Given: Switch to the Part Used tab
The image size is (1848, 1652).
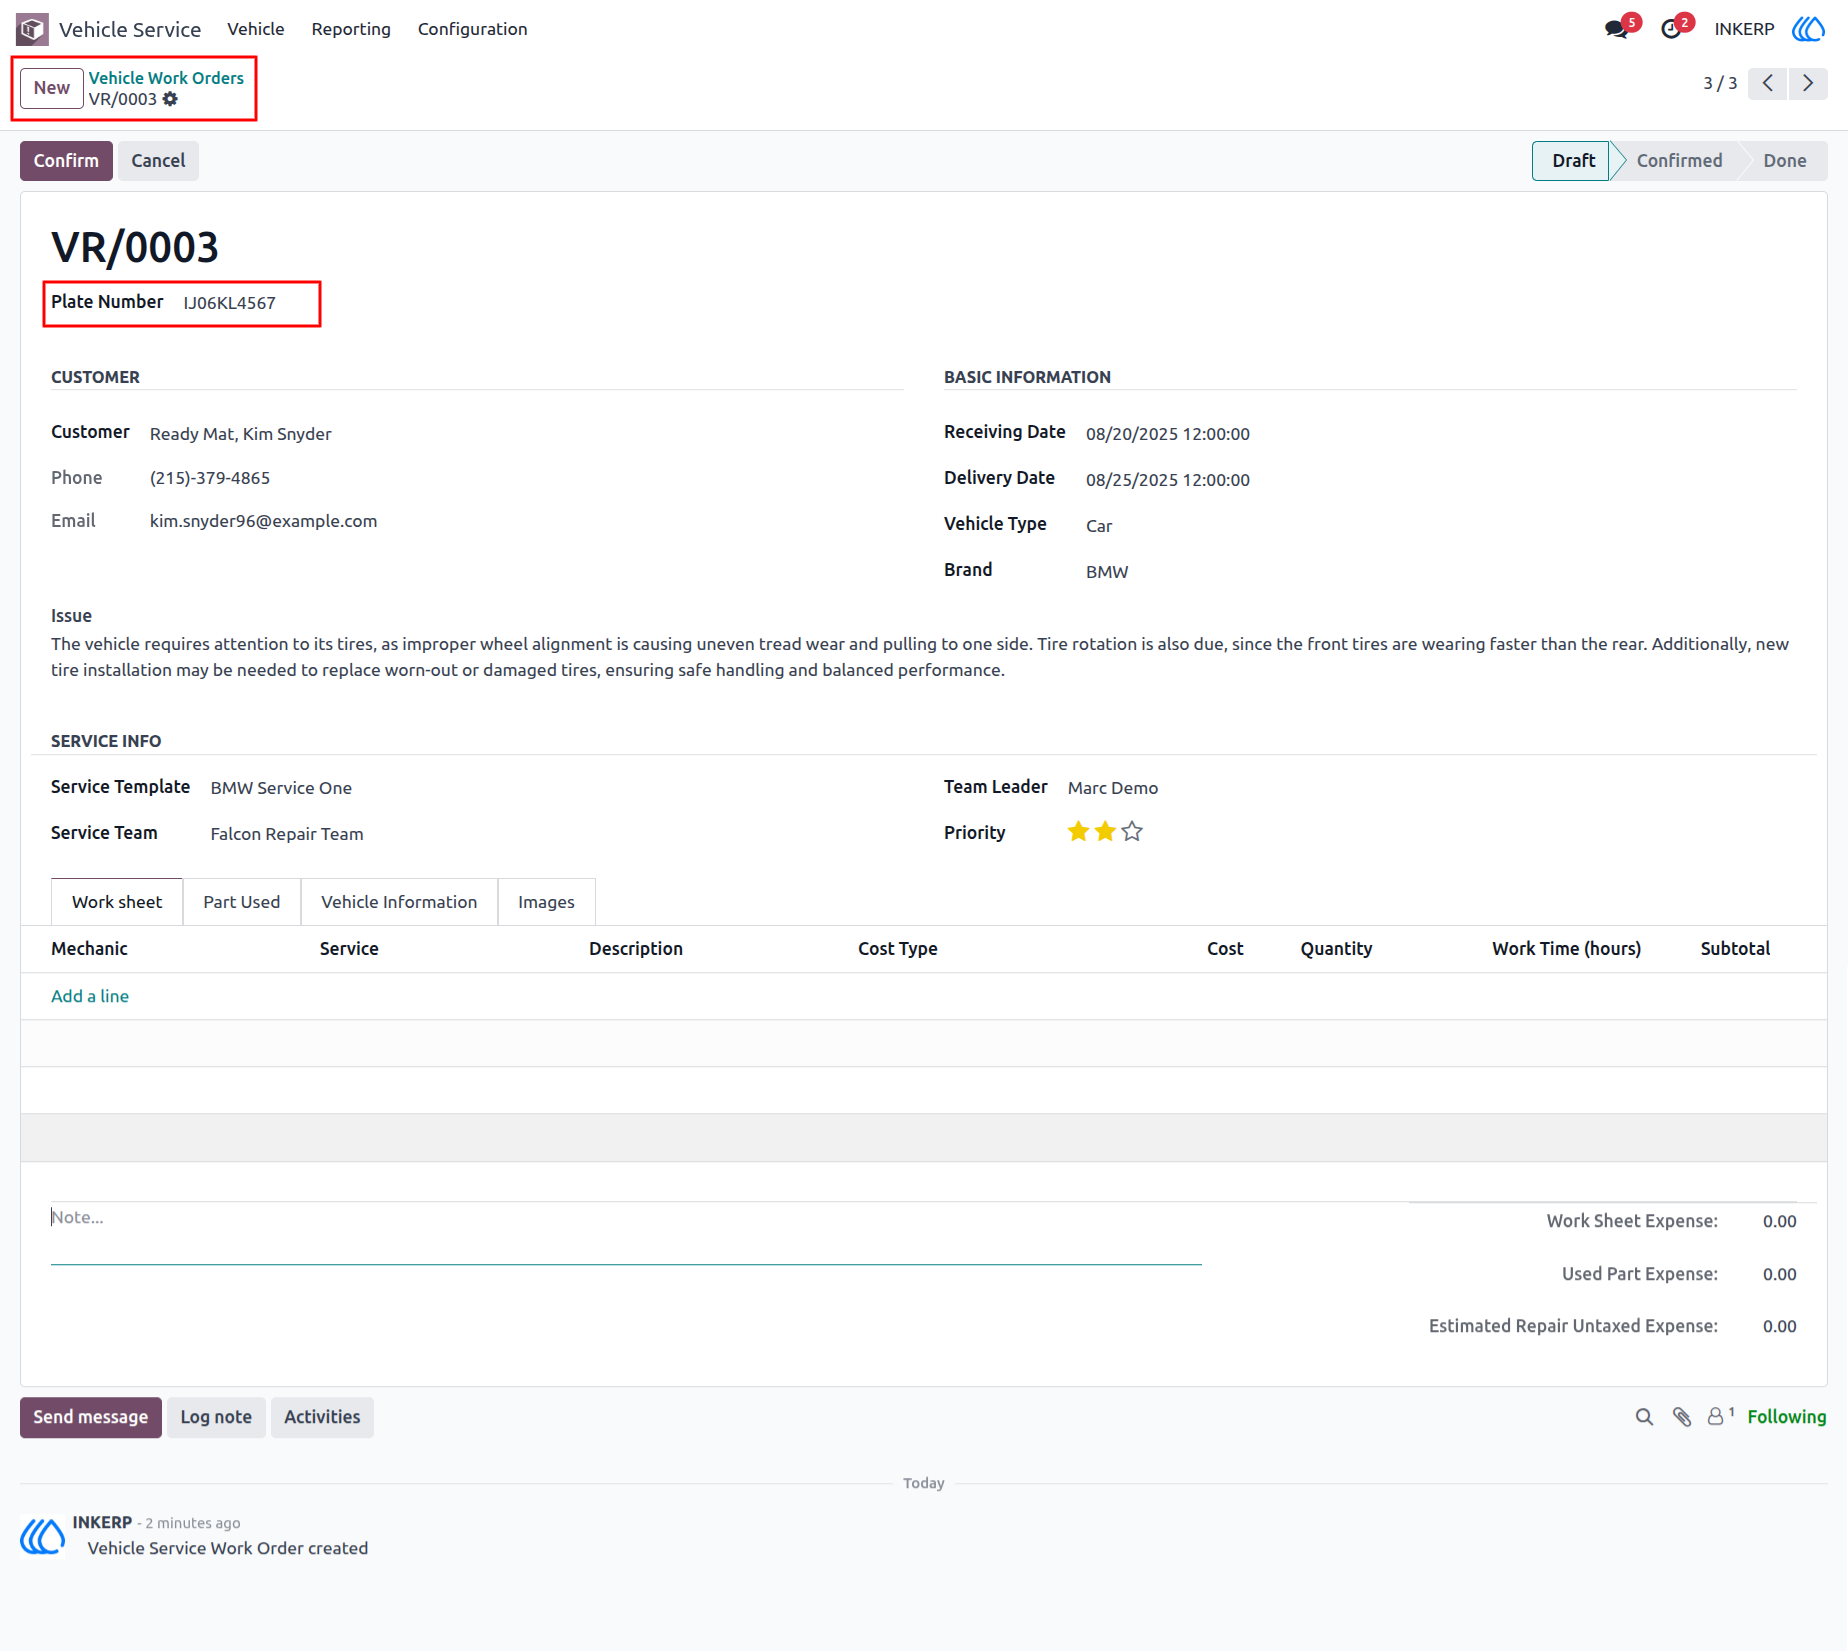Looking at the screenshot, I should click(242, 902).
